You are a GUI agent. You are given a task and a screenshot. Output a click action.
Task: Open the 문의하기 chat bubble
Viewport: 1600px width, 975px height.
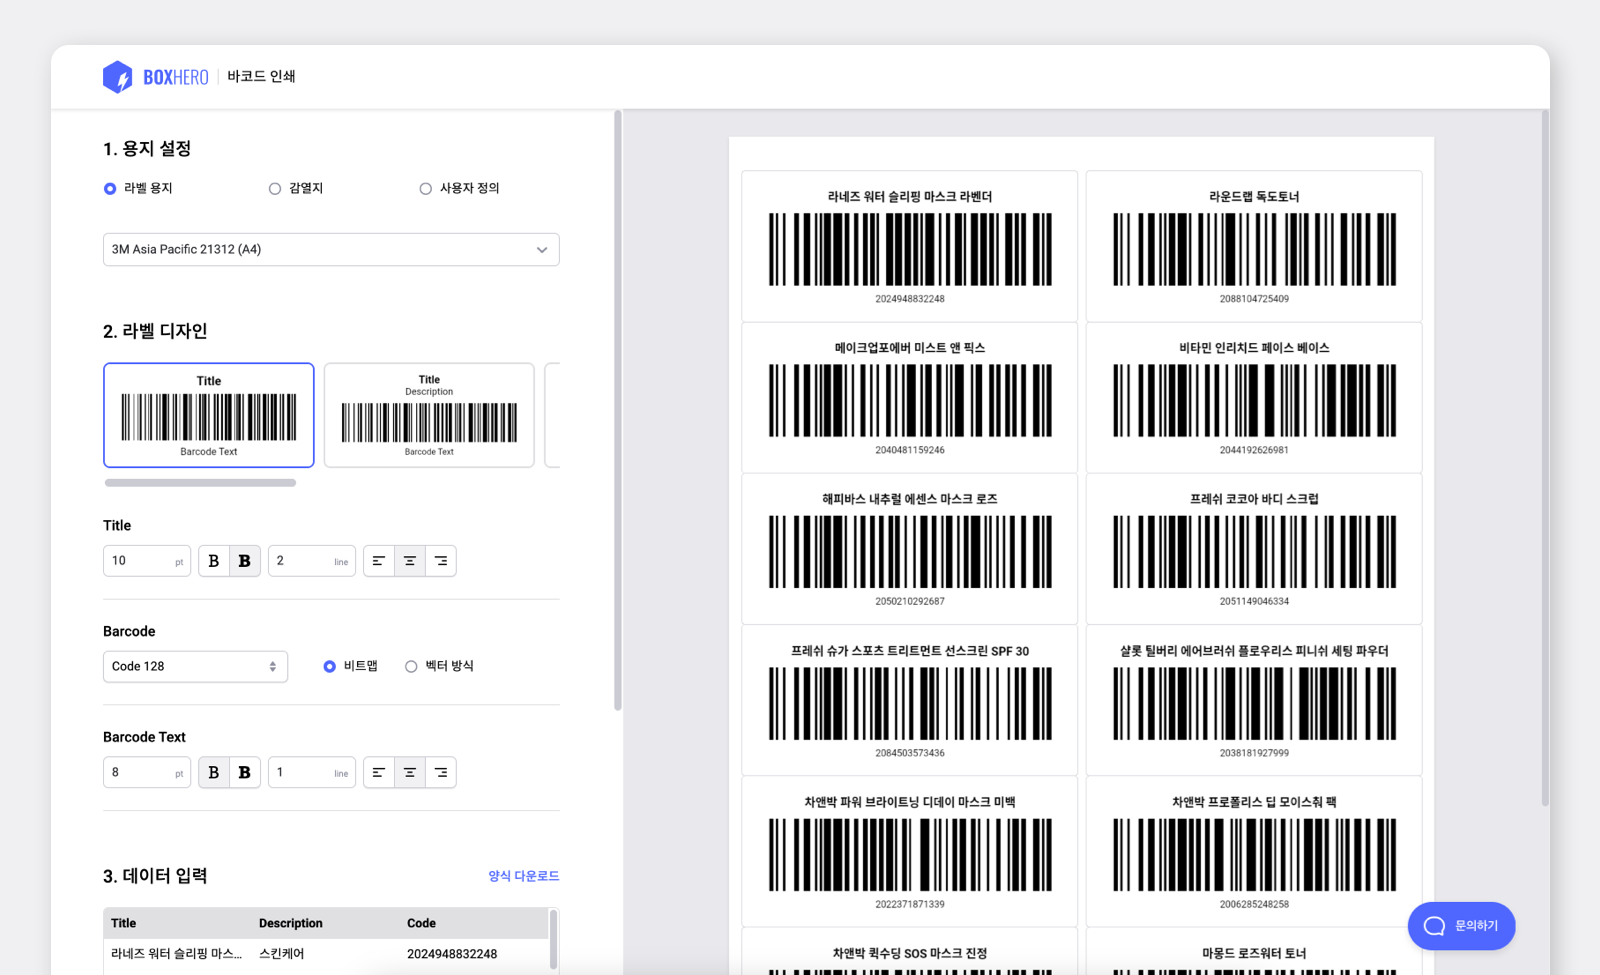point(1461,926)
